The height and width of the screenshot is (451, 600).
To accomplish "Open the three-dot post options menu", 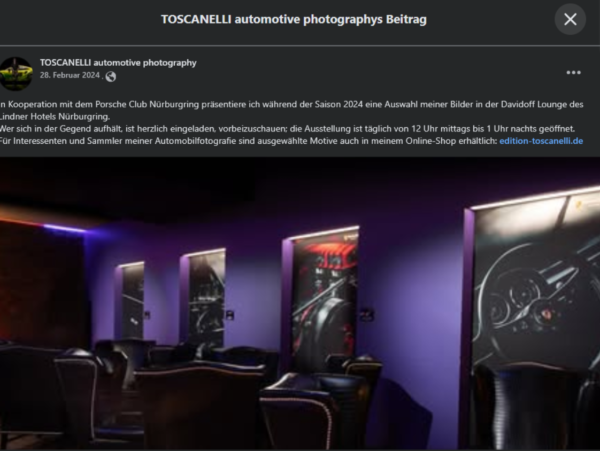I will point(573,72).
